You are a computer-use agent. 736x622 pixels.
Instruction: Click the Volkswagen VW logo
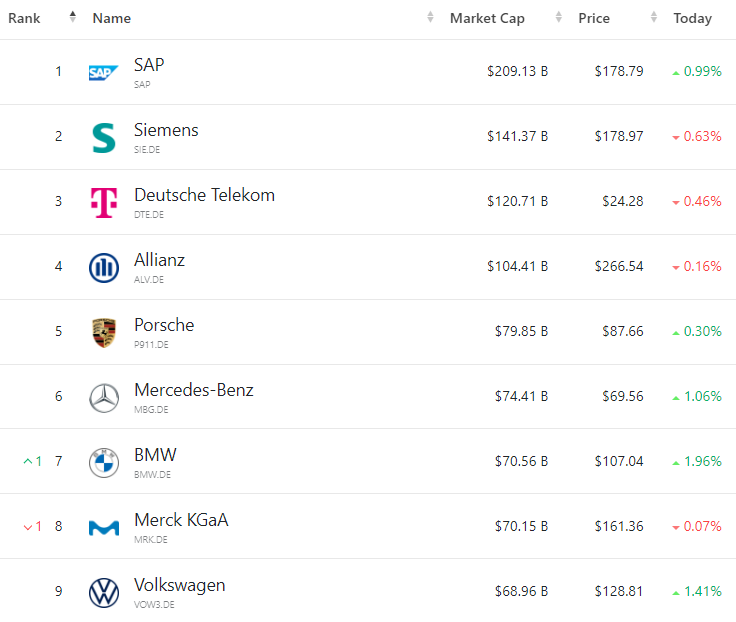[103, 592]
